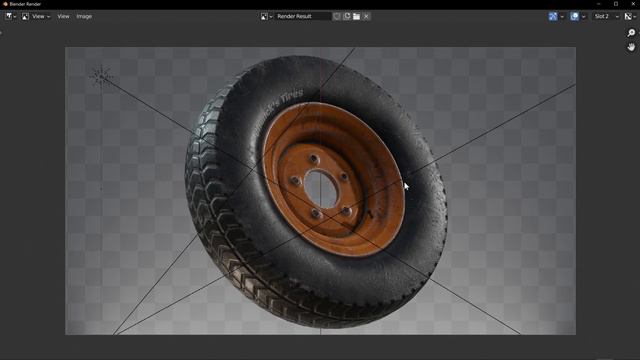Open the Image menu

(84, 16)
